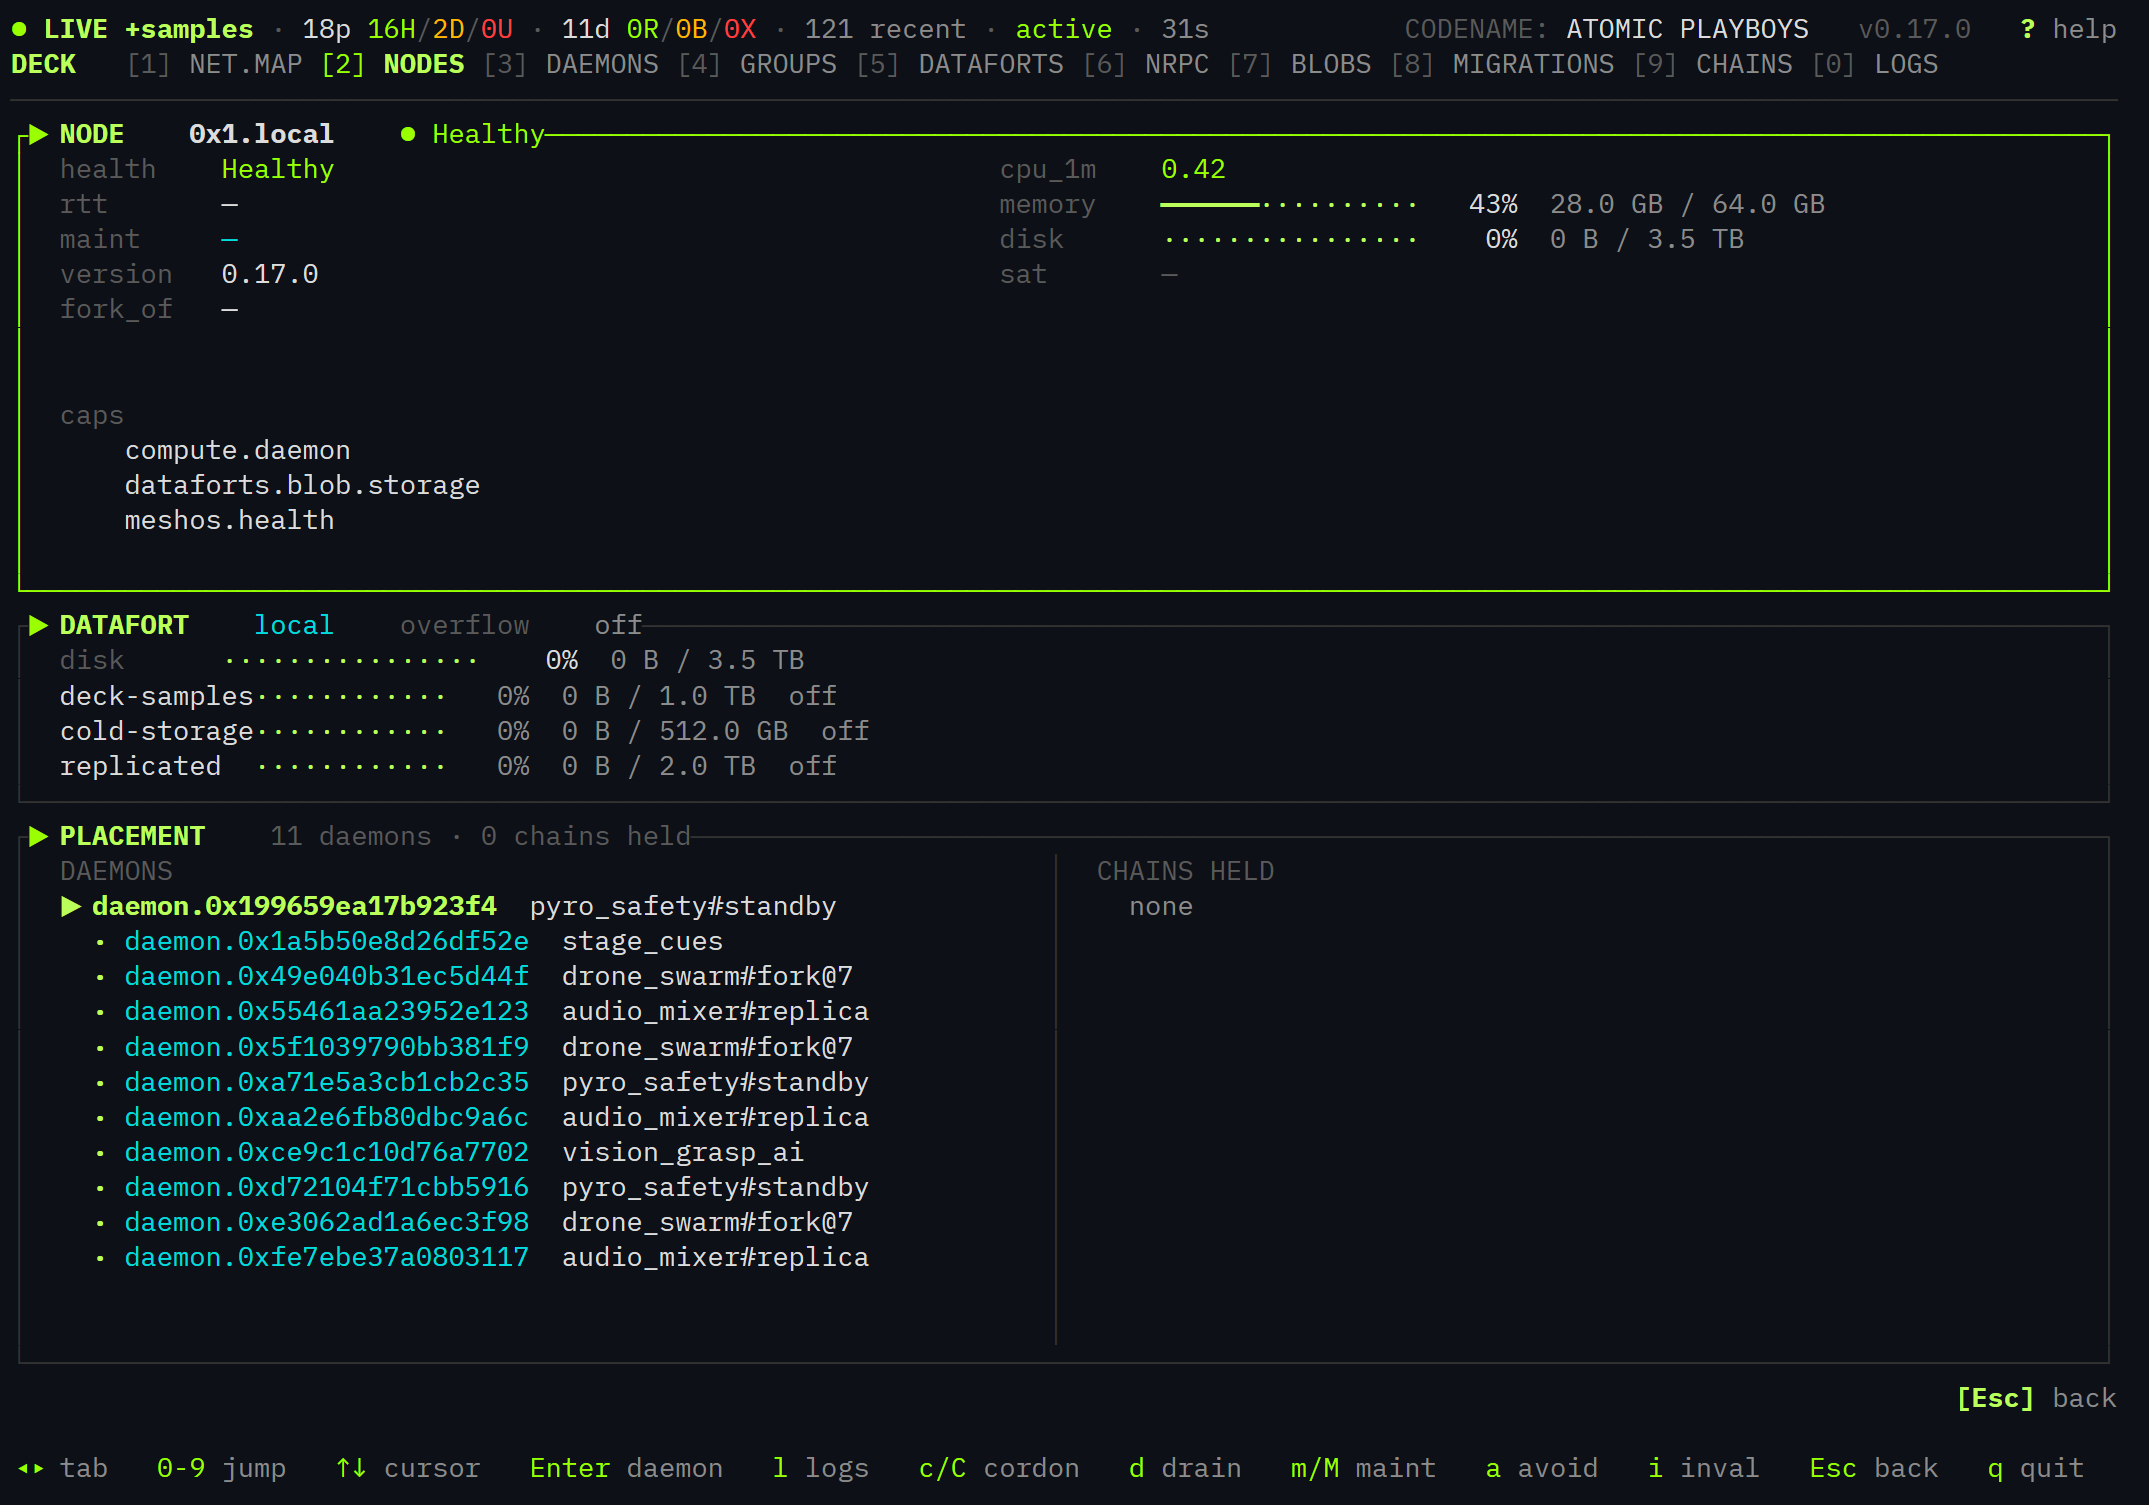Click the 0x1.local node name
This screenshot has height=1505, width=2149.
(261, 134)
